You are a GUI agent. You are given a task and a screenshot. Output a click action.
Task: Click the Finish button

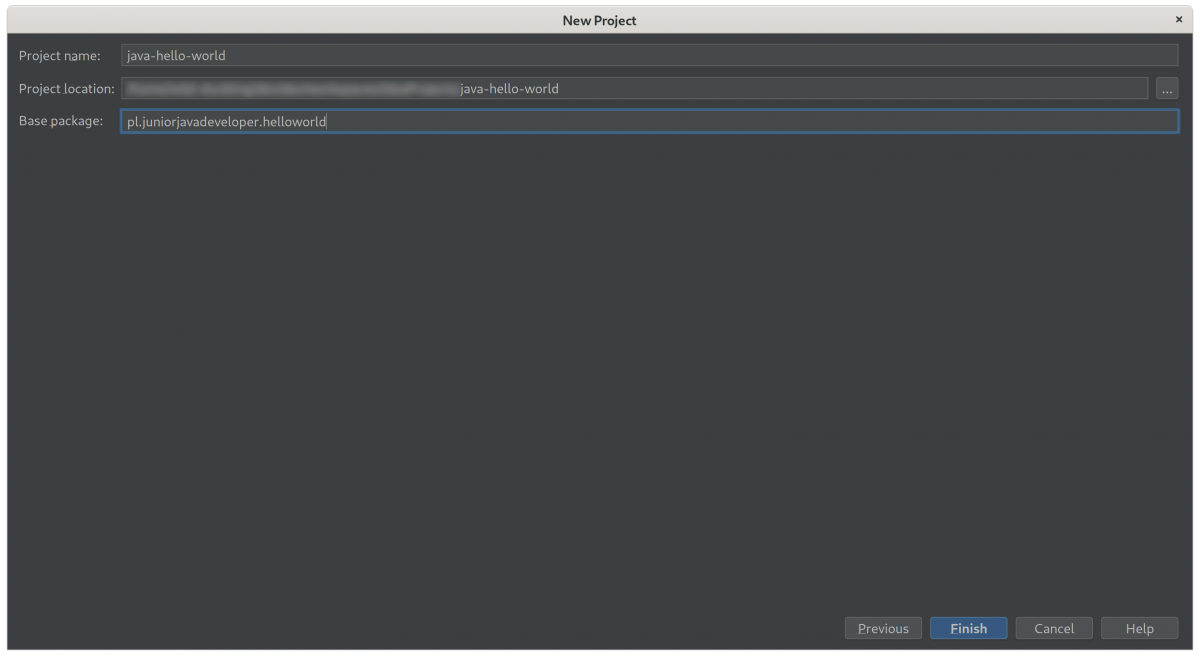click(x=968, y=628)
